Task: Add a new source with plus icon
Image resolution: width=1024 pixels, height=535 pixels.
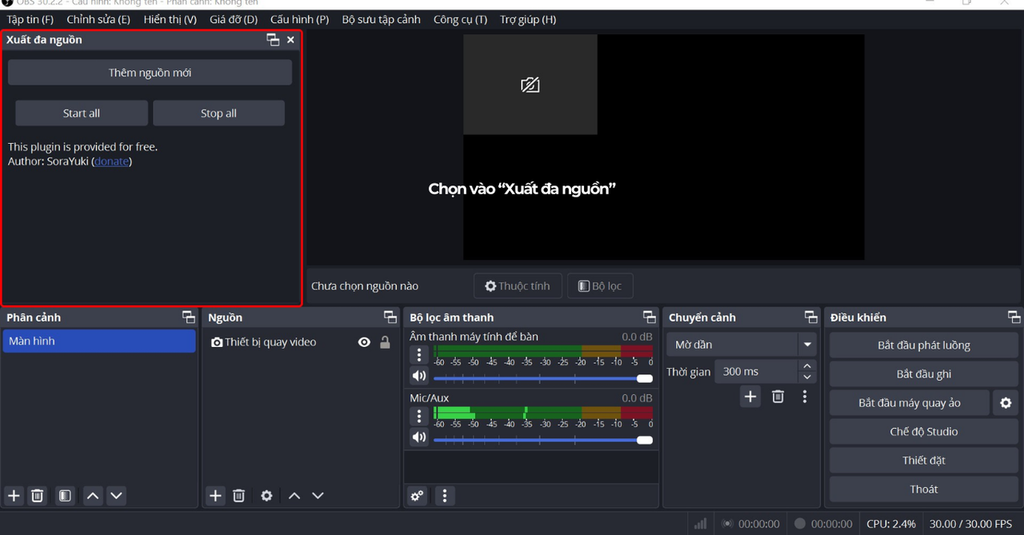Action: coord(216,496)
